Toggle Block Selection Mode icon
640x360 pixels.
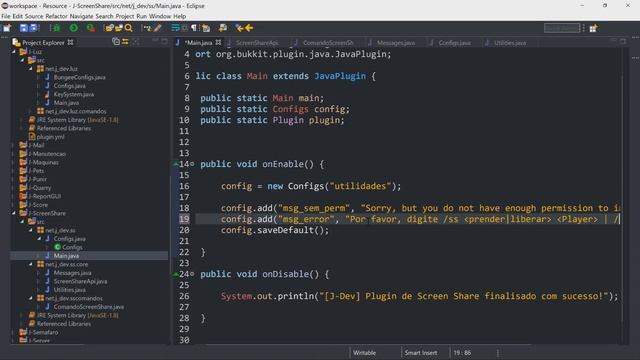tap(185, 28)
